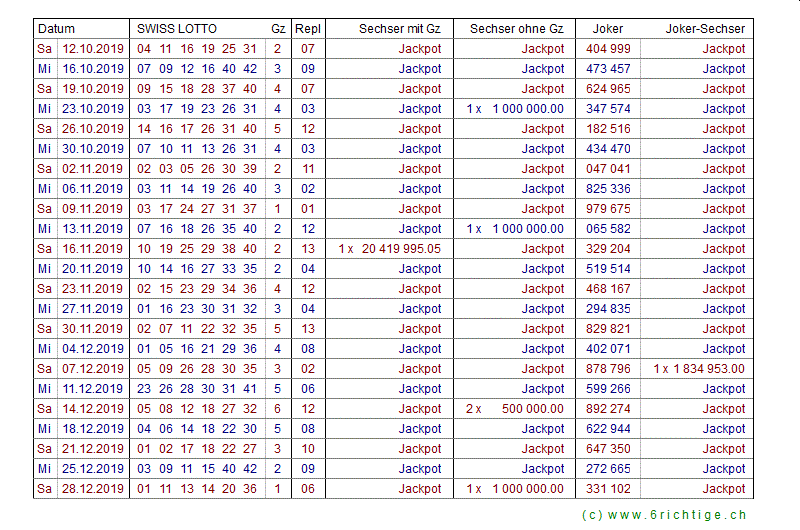800x530 pixels.
Task: Select the Repl column header
Action: [308, 29]
